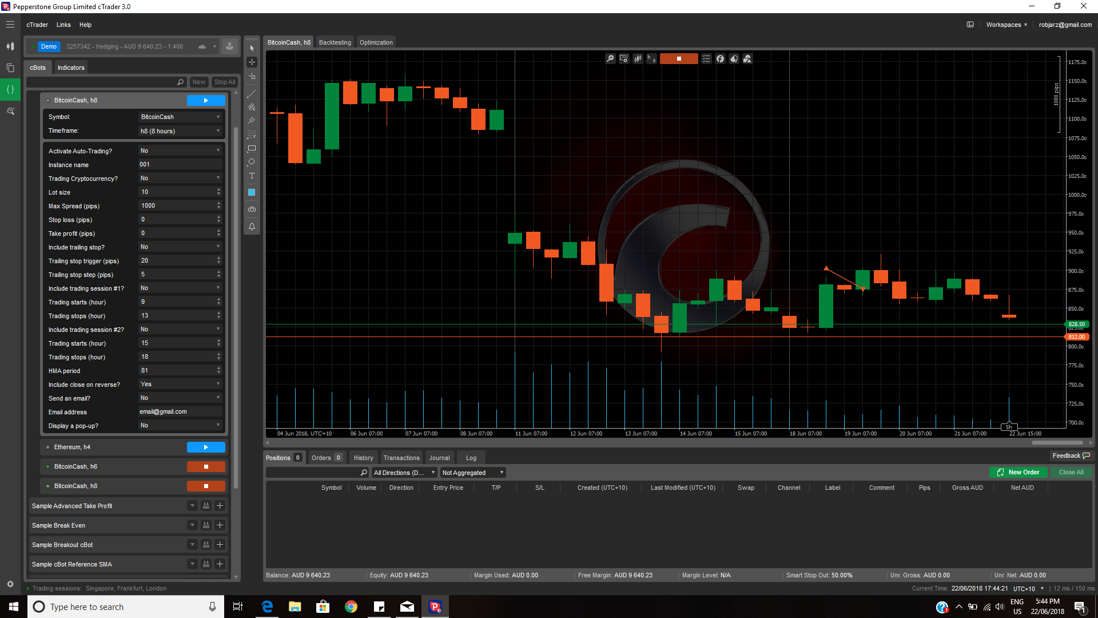Open the Not Aggregated dropdown

click(x=473, y=473)
